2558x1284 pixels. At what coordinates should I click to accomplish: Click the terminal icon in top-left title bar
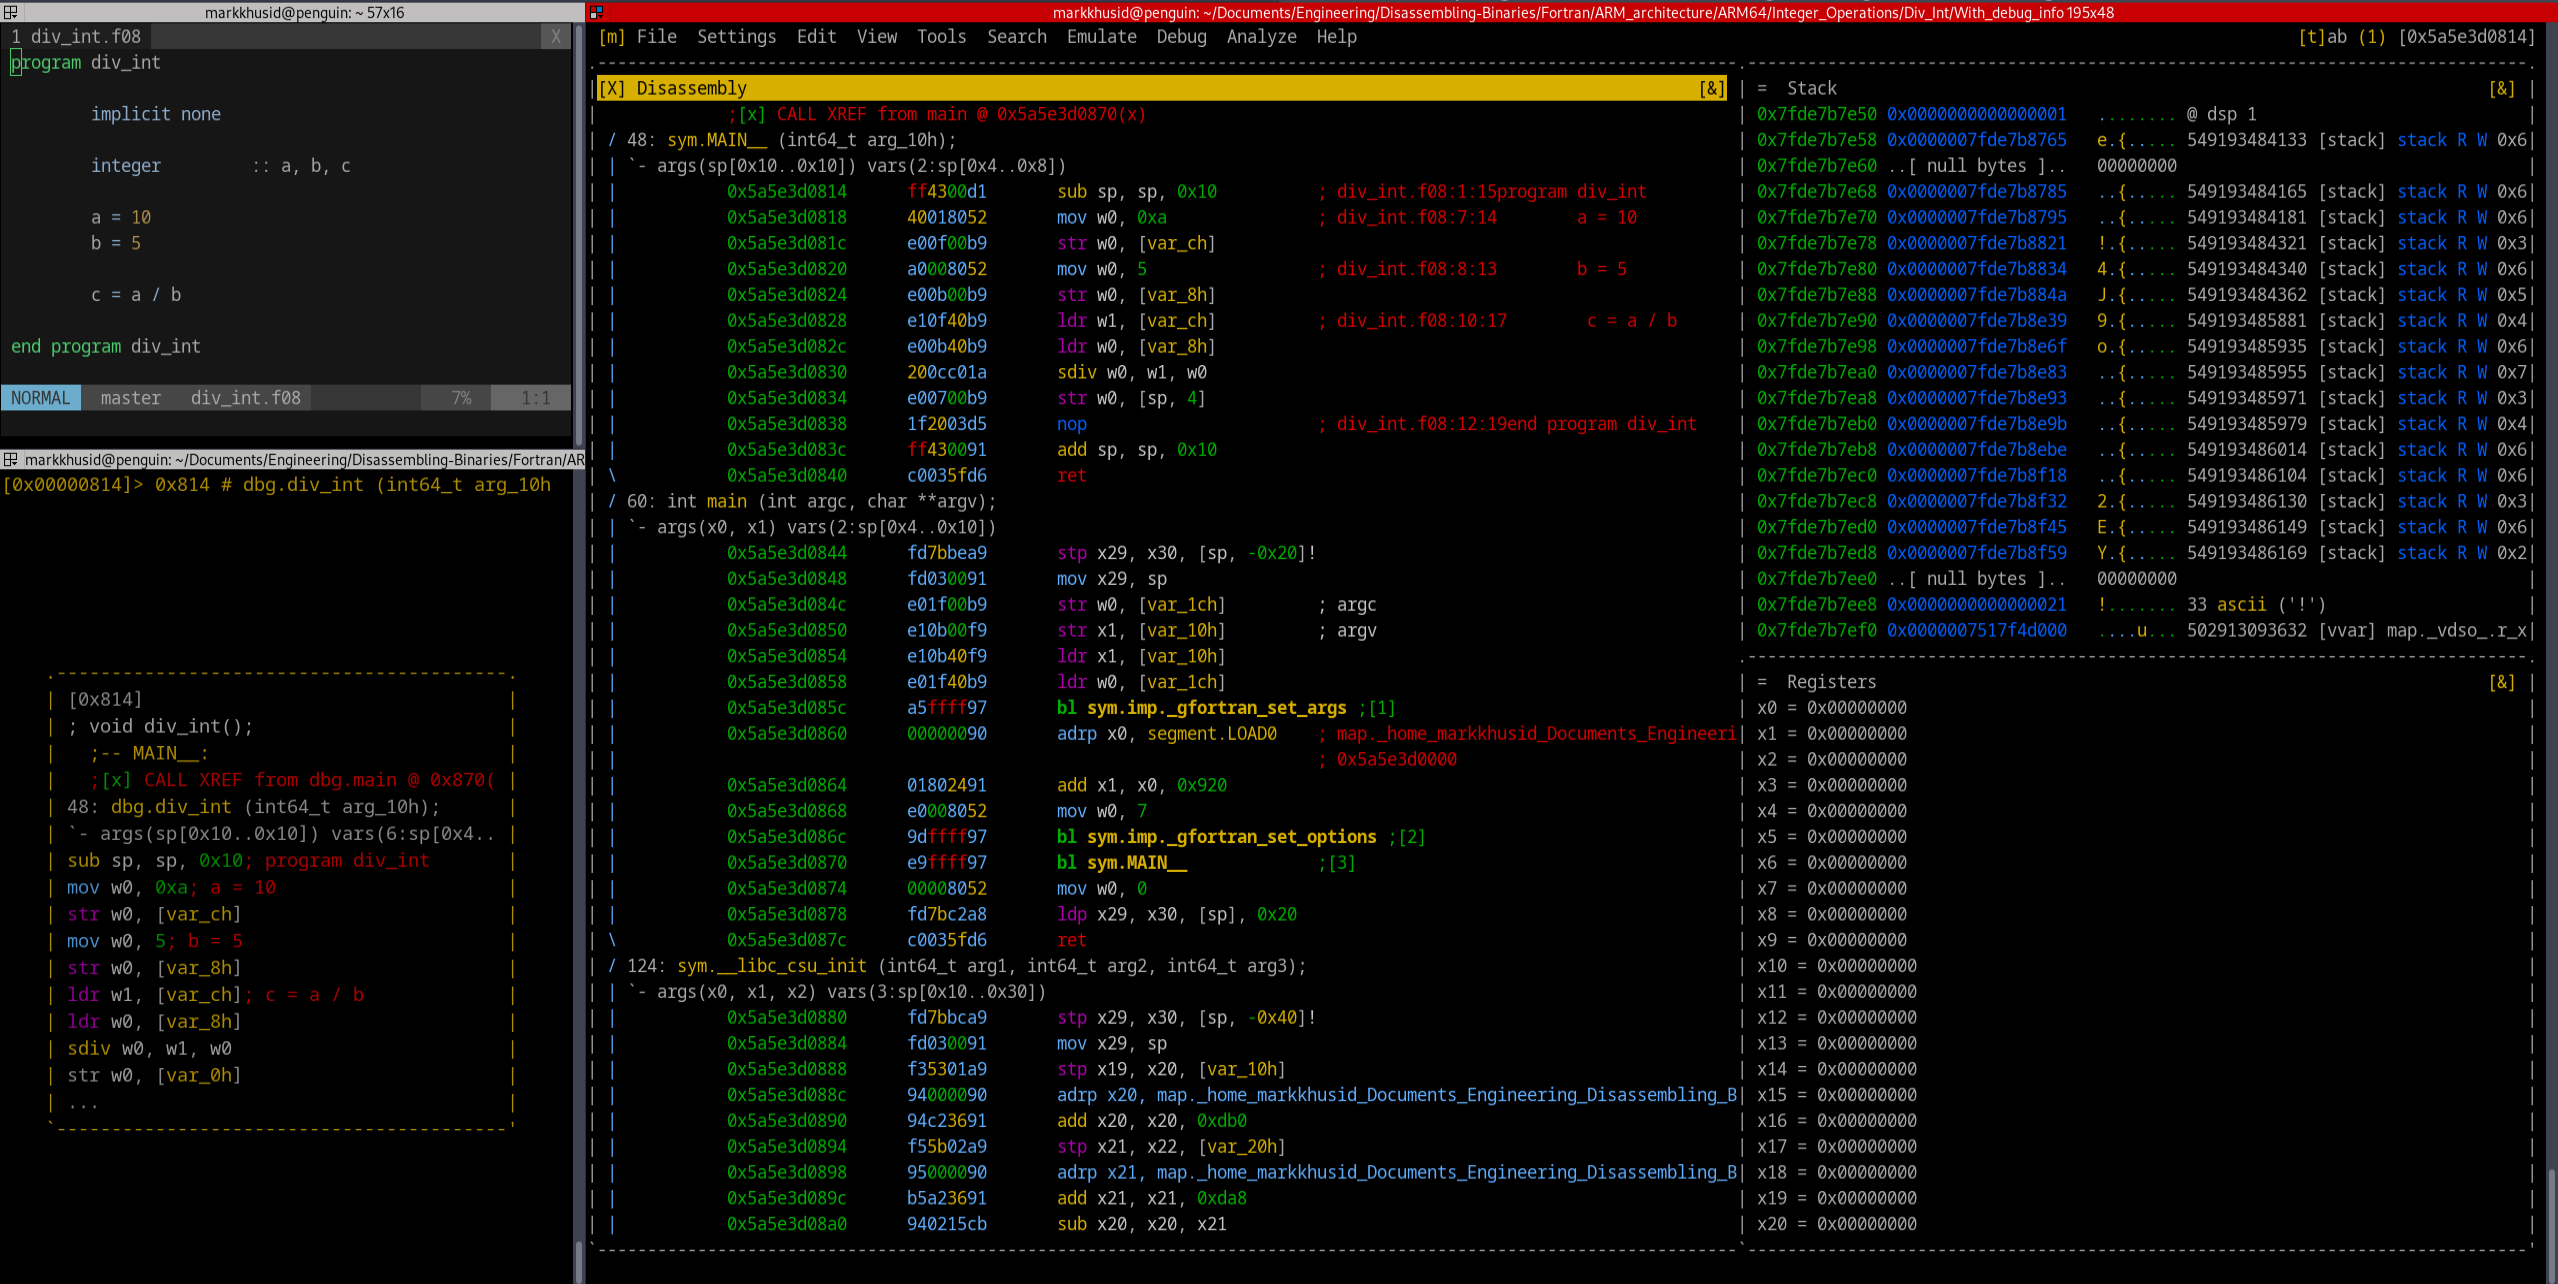pos(10,12)
